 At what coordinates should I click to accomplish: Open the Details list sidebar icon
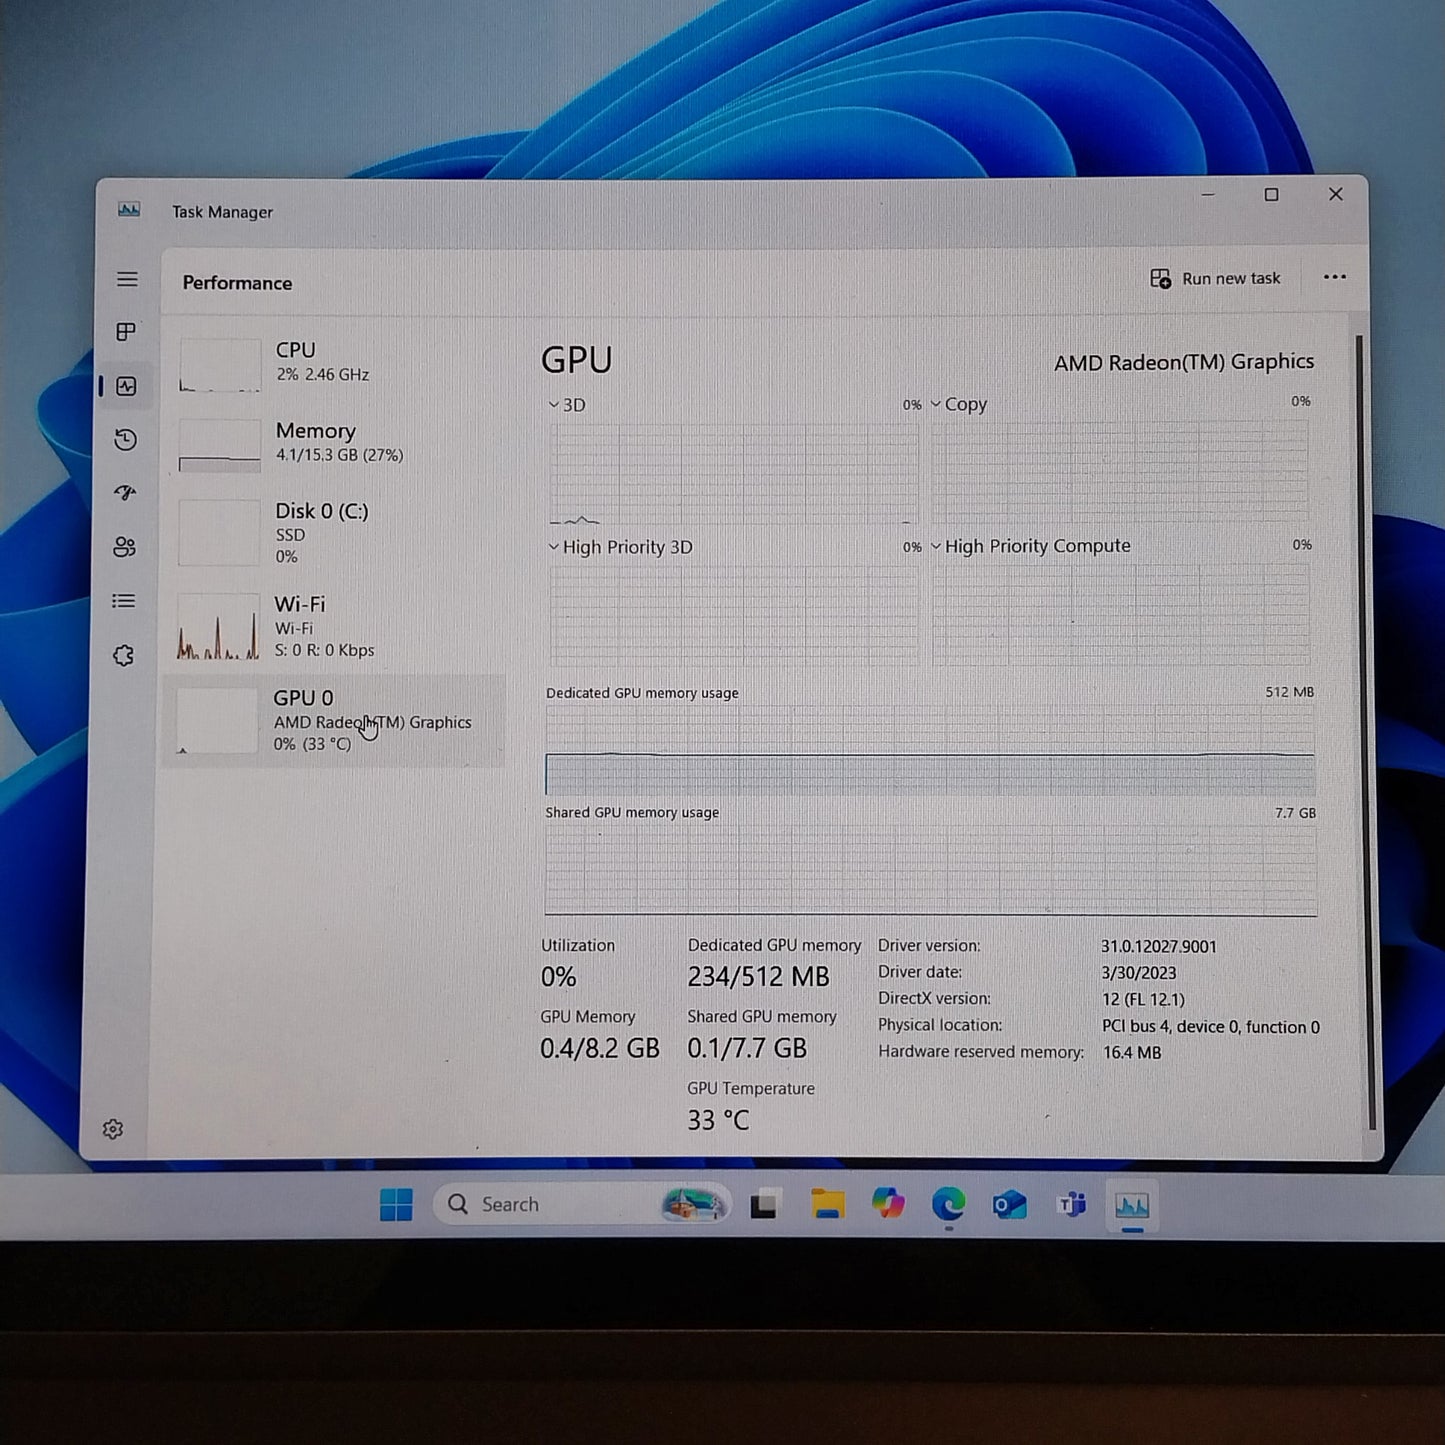pos(124,601)
